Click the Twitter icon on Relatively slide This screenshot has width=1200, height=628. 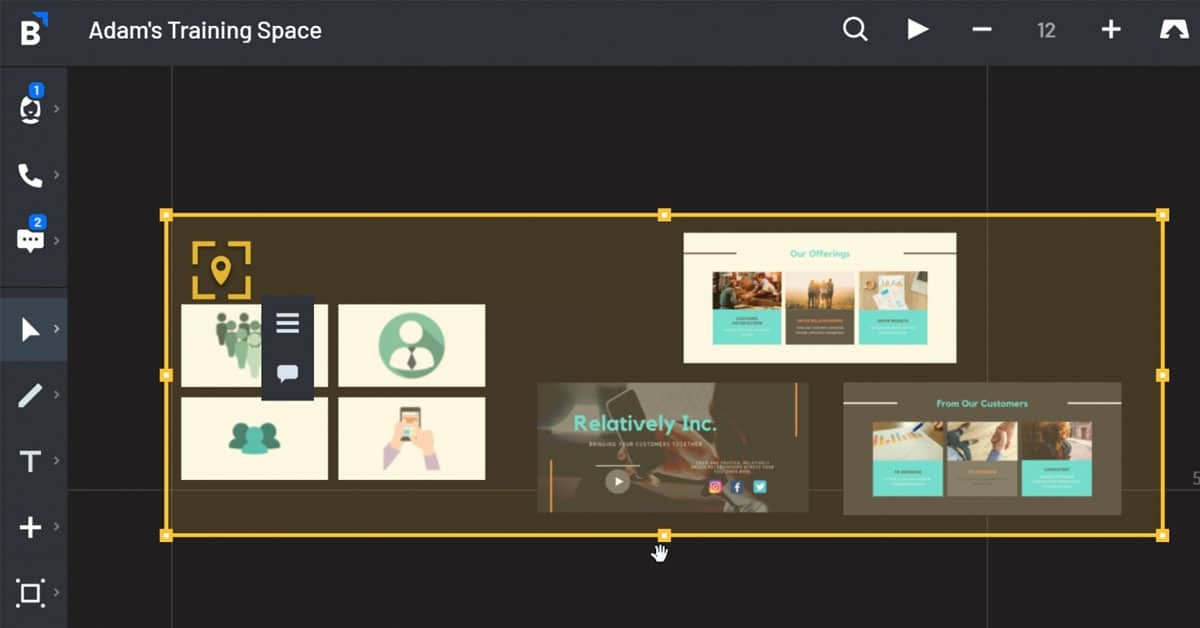760,487
